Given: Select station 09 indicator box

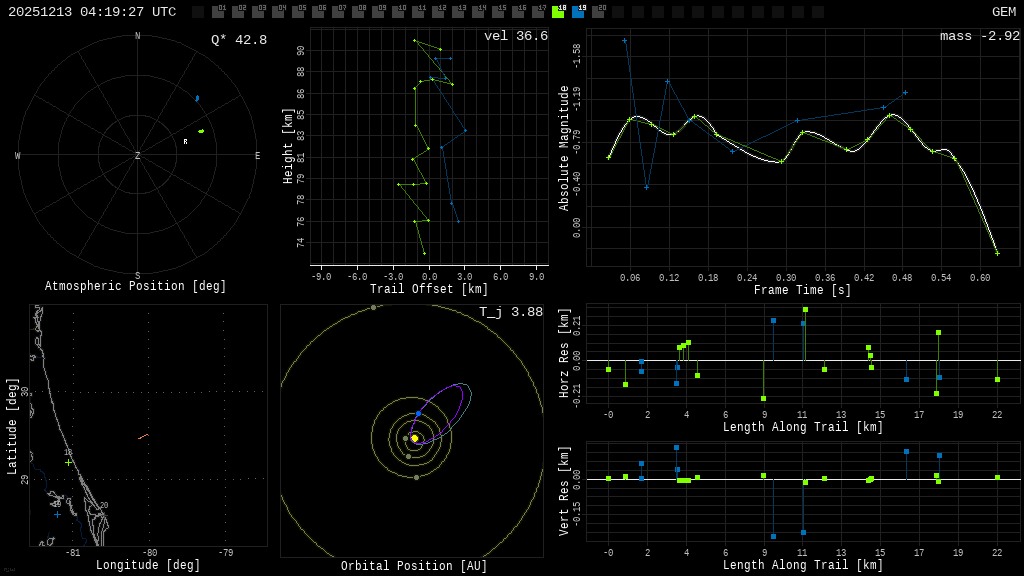Looking at the screenshot, I should [378, 12].
